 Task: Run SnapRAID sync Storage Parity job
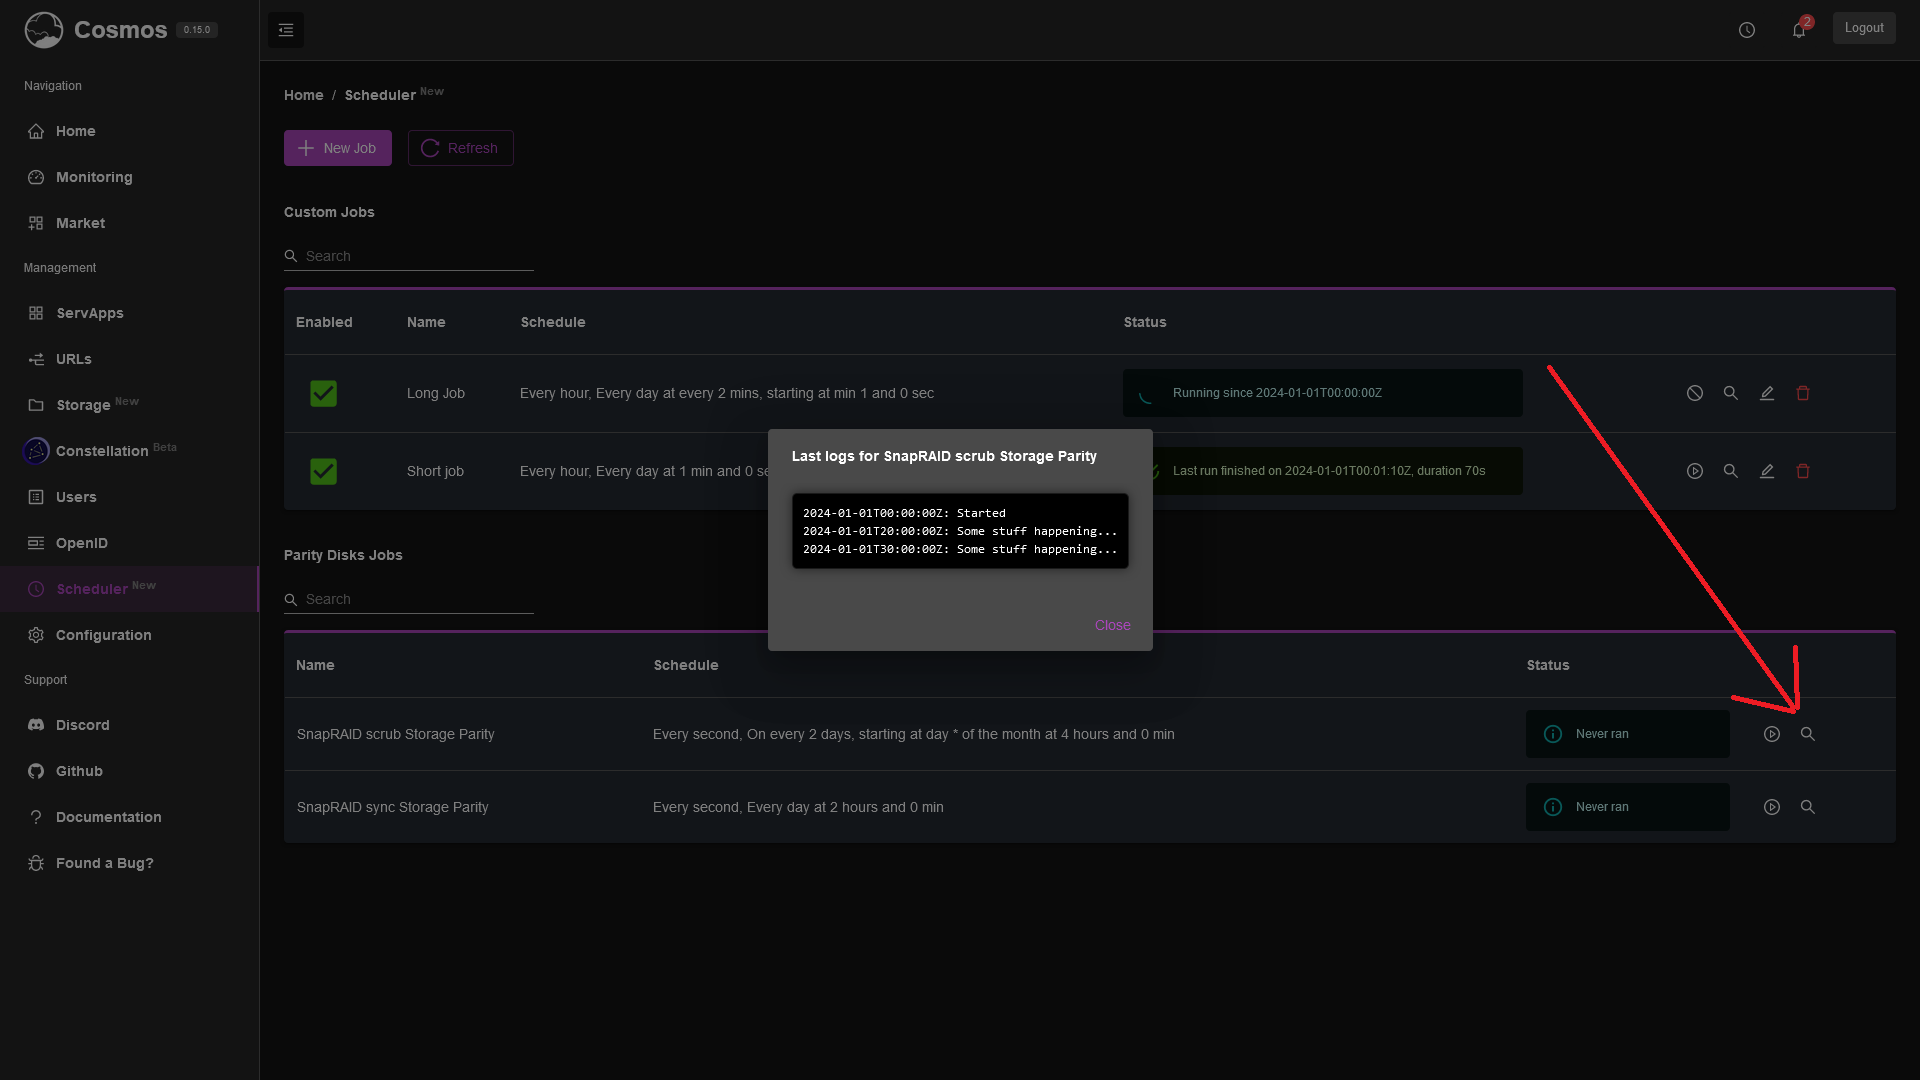1772,807
